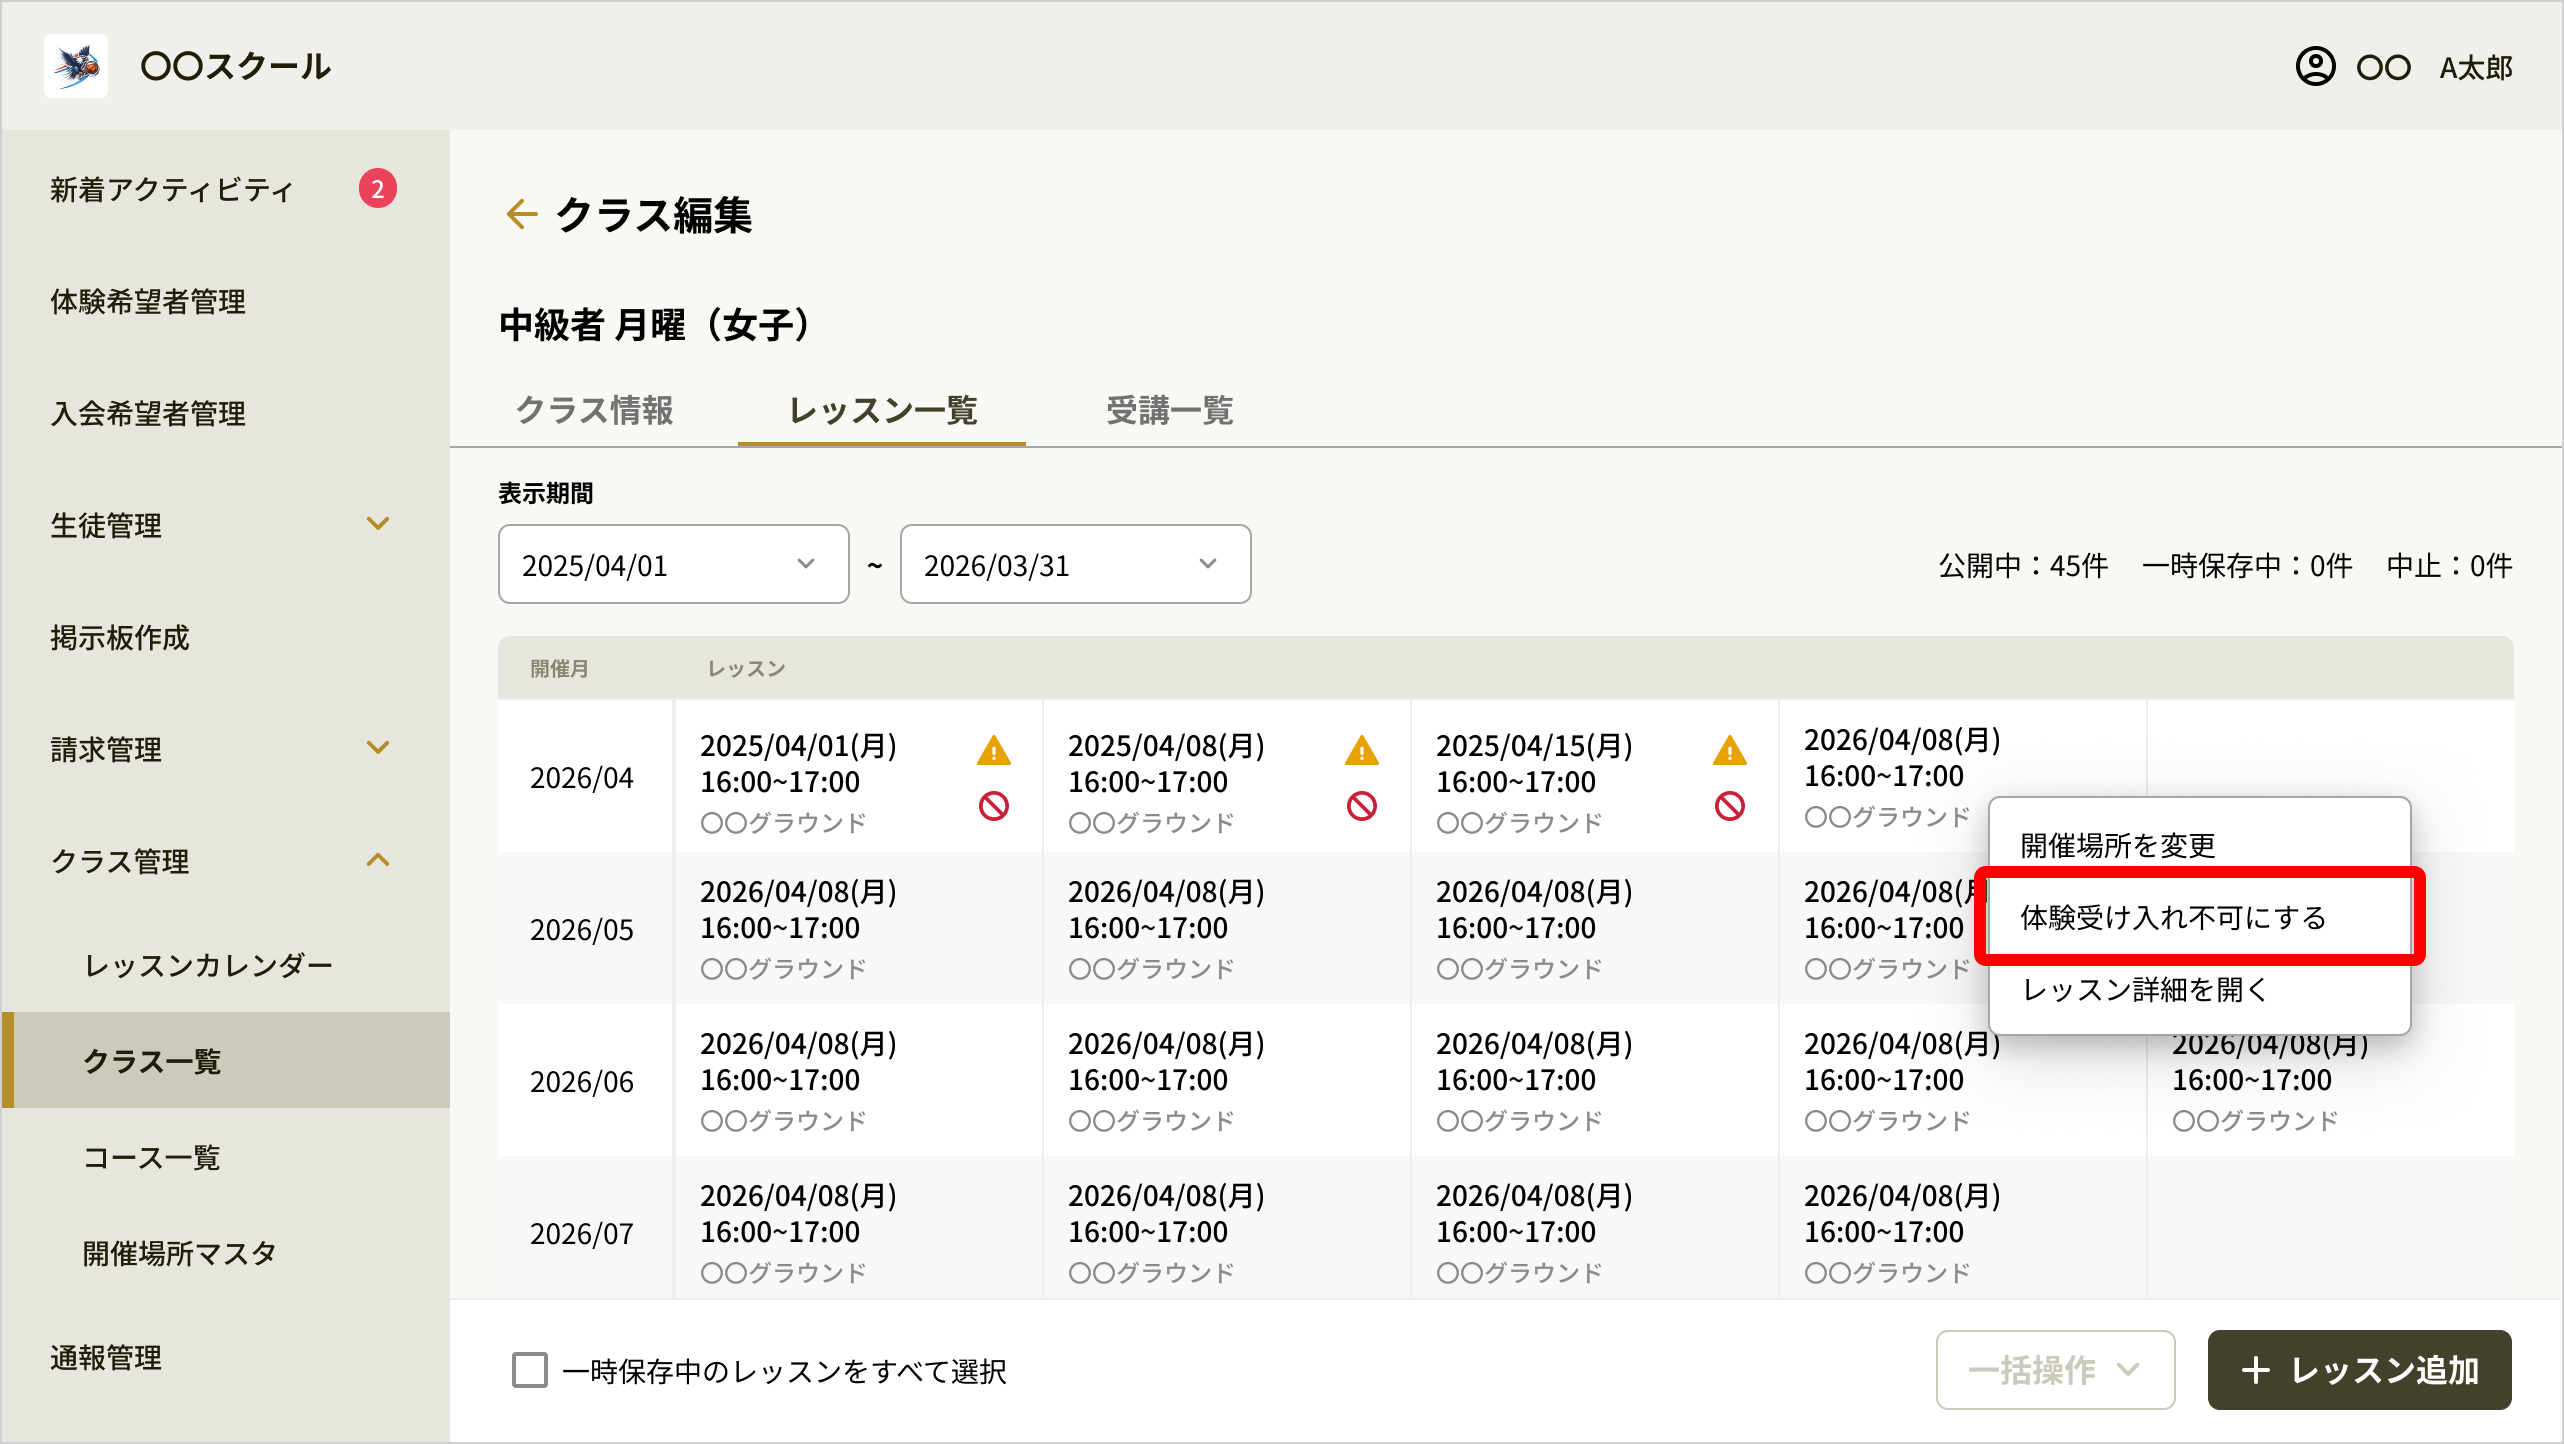Click the 中止：0件 status count

(x=2449, y=565)
